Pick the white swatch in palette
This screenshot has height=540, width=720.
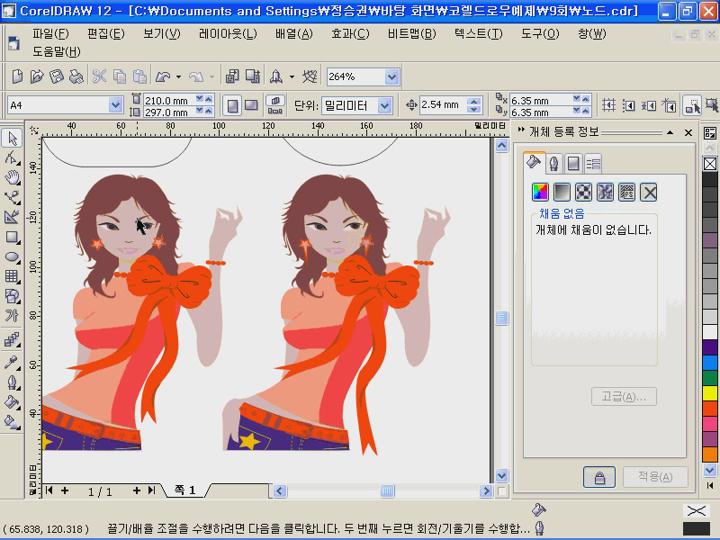[x=710, y=332]
